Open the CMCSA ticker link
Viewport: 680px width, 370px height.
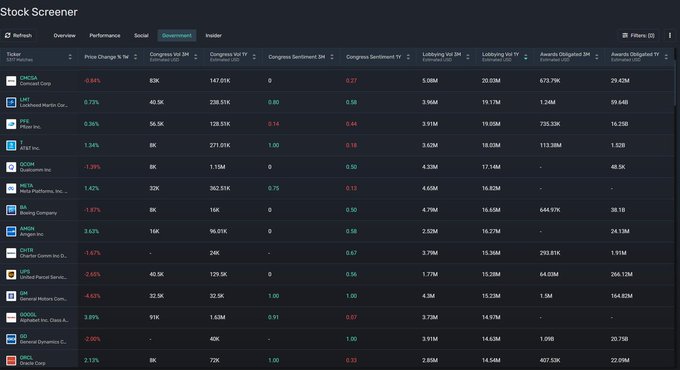[29, 78]
